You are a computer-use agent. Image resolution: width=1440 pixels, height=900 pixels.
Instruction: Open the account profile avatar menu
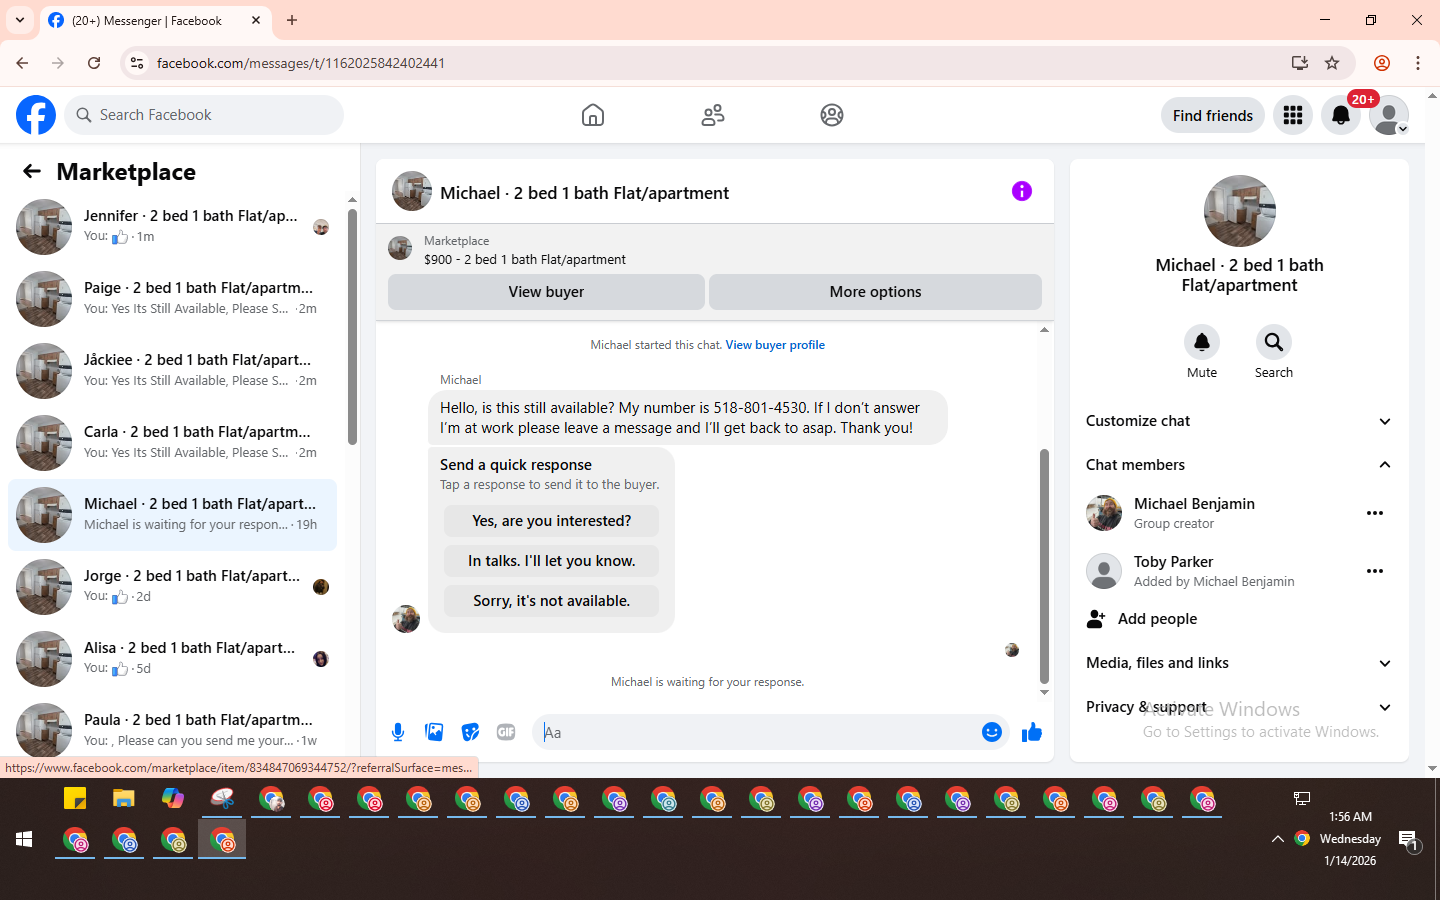pyautogui.click(x=1389, y=115)
